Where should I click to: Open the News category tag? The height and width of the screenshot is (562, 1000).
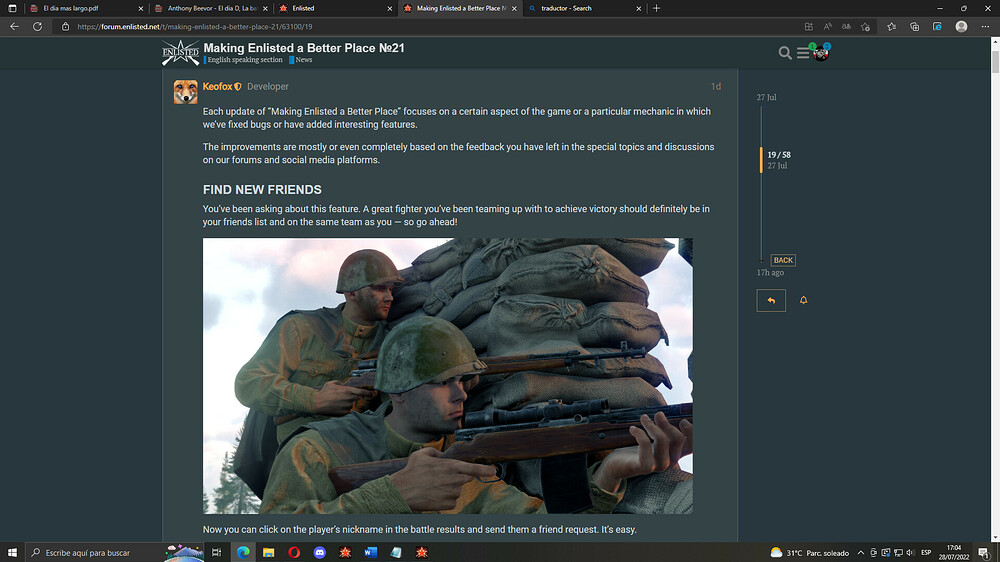click(x=304, y=60)
